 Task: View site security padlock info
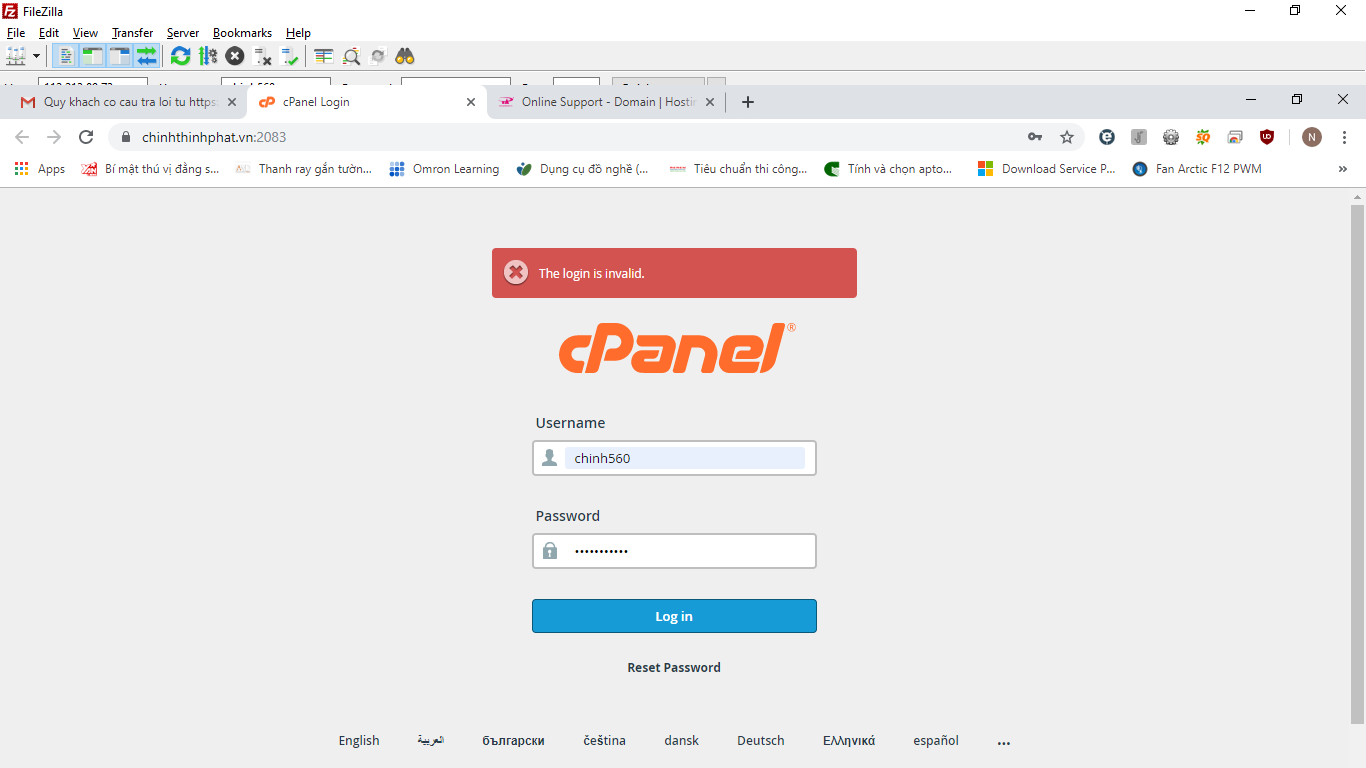click(125, 137)
